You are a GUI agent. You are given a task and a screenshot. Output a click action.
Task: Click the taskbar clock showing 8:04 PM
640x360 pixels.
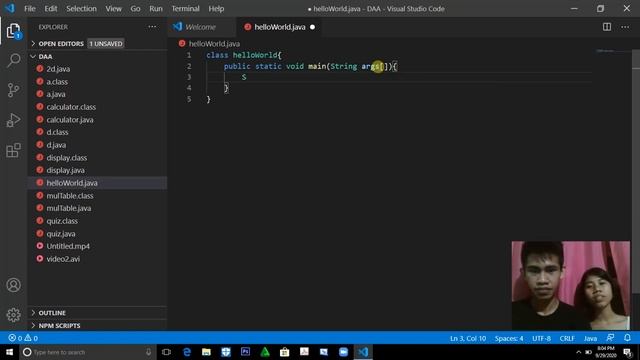pyautogui.click(x=606, y=352)
